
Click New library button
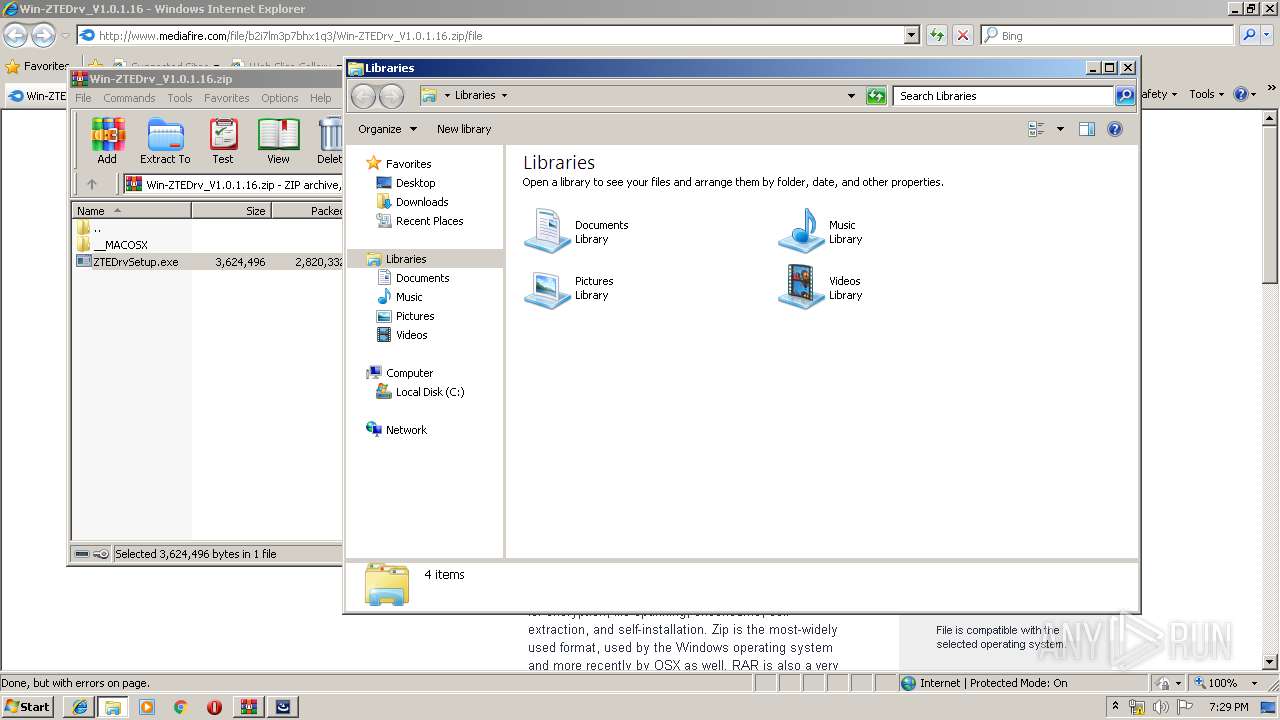tap(464, 129)
